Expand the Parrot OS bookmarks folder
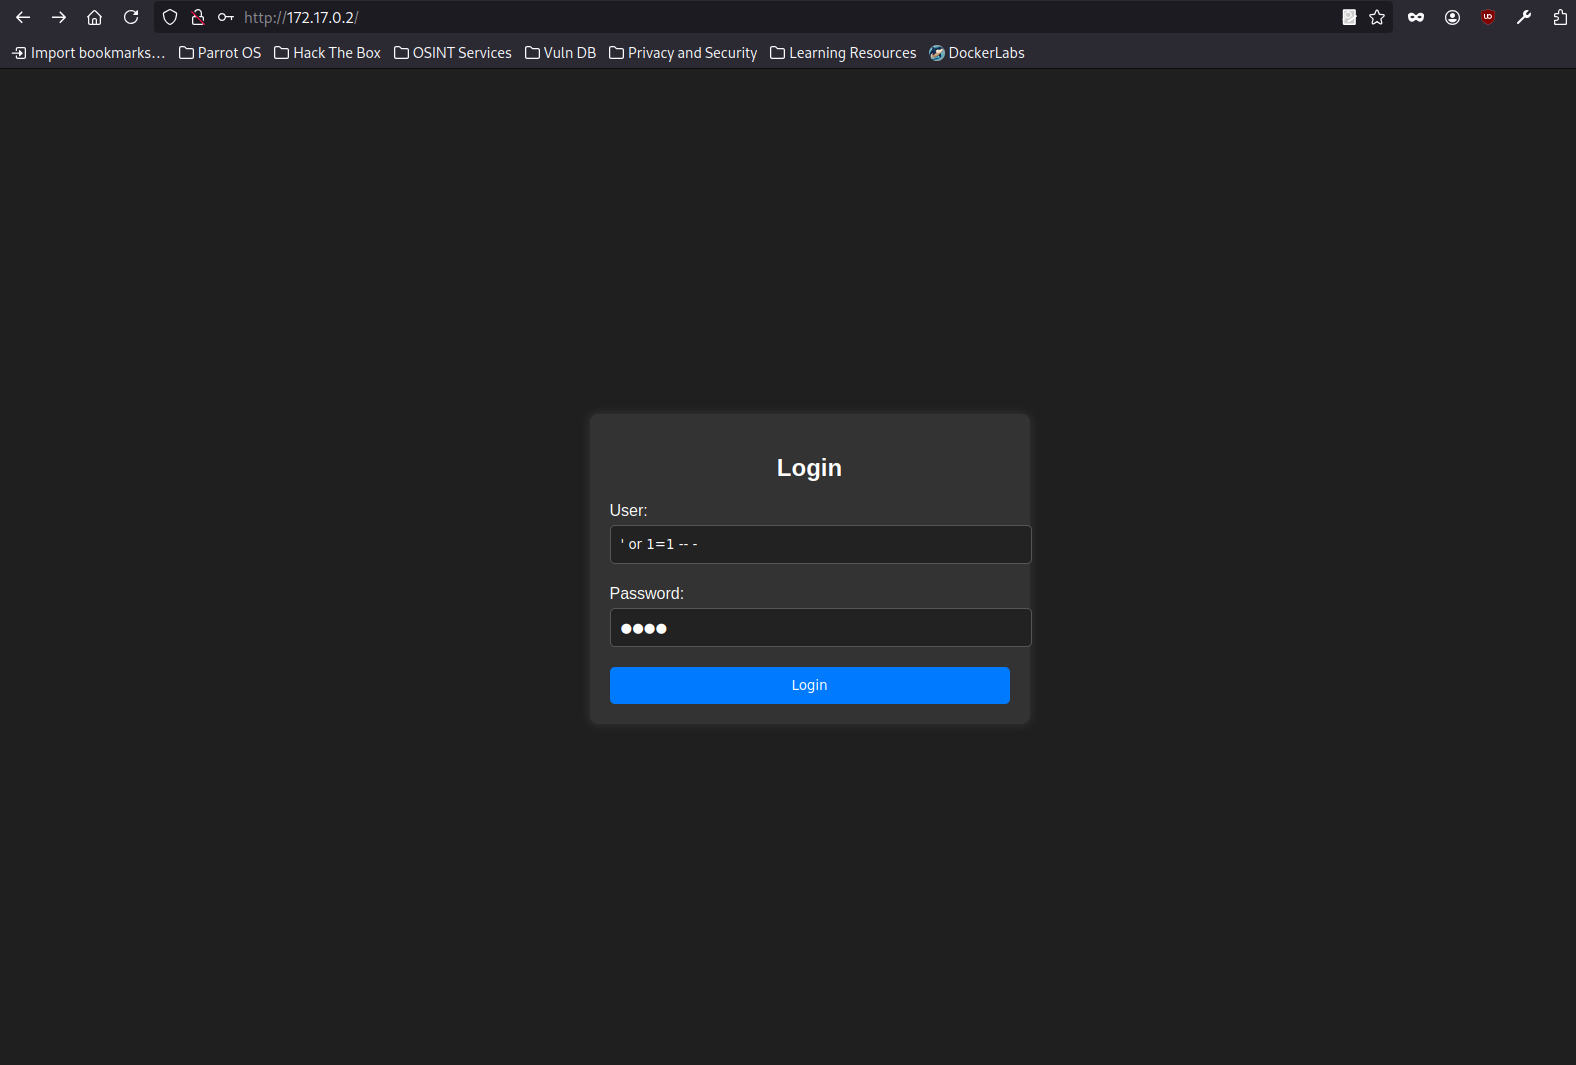The width and height of the screenshot is (1576, 1065). pos(220,53)
